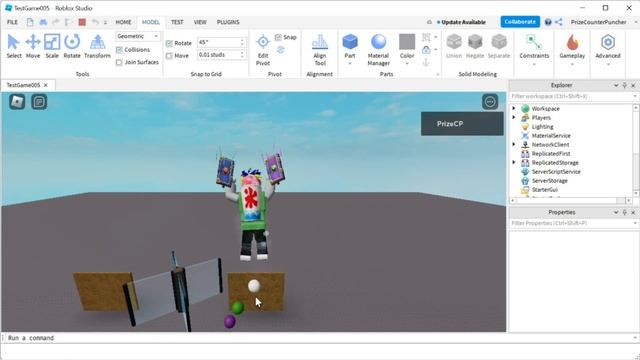Open the Part dropdown arrow

[350, 64]
